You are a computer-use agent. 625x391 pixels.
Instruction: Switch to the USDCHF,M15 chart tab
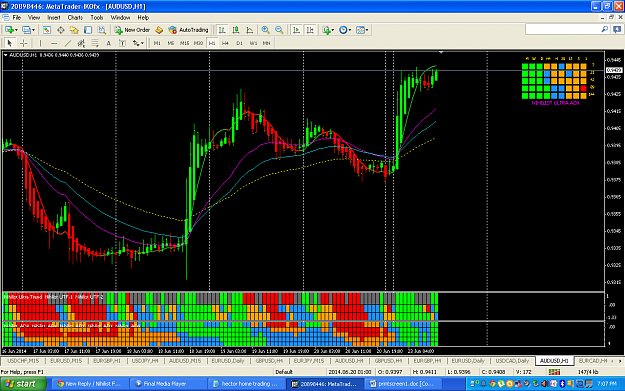click(x=23, y=361)
